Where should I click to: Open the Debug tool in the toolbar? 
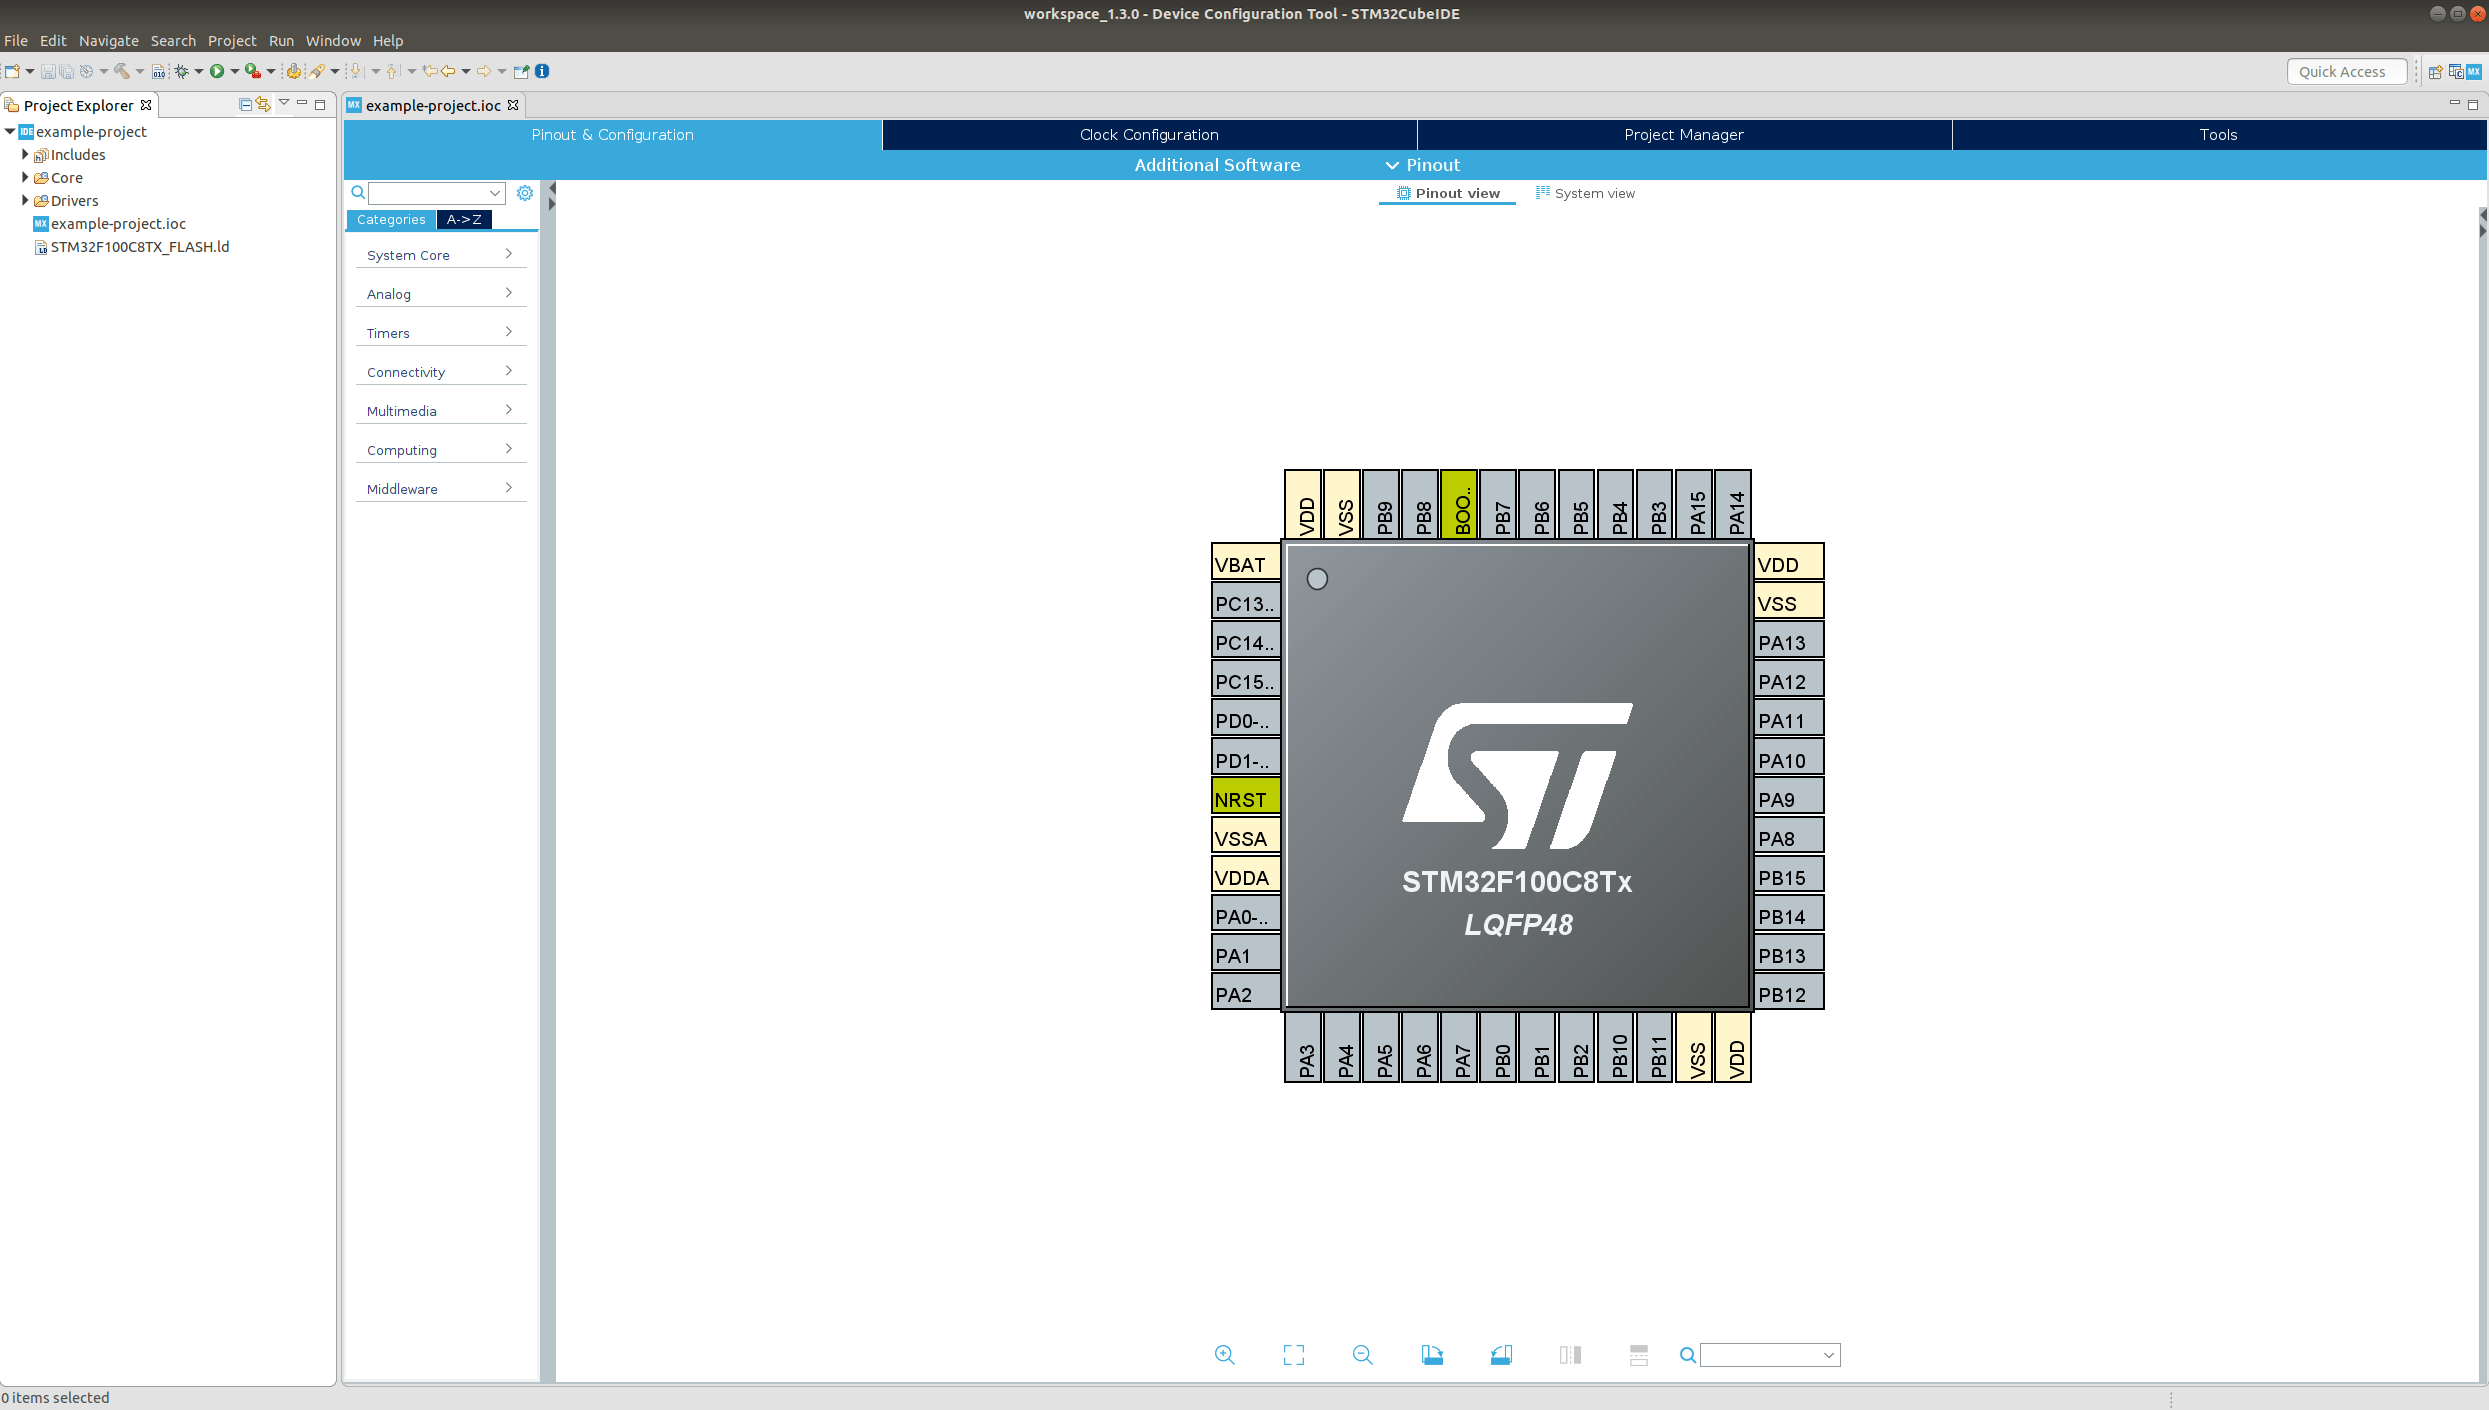[x=182, y=71]
